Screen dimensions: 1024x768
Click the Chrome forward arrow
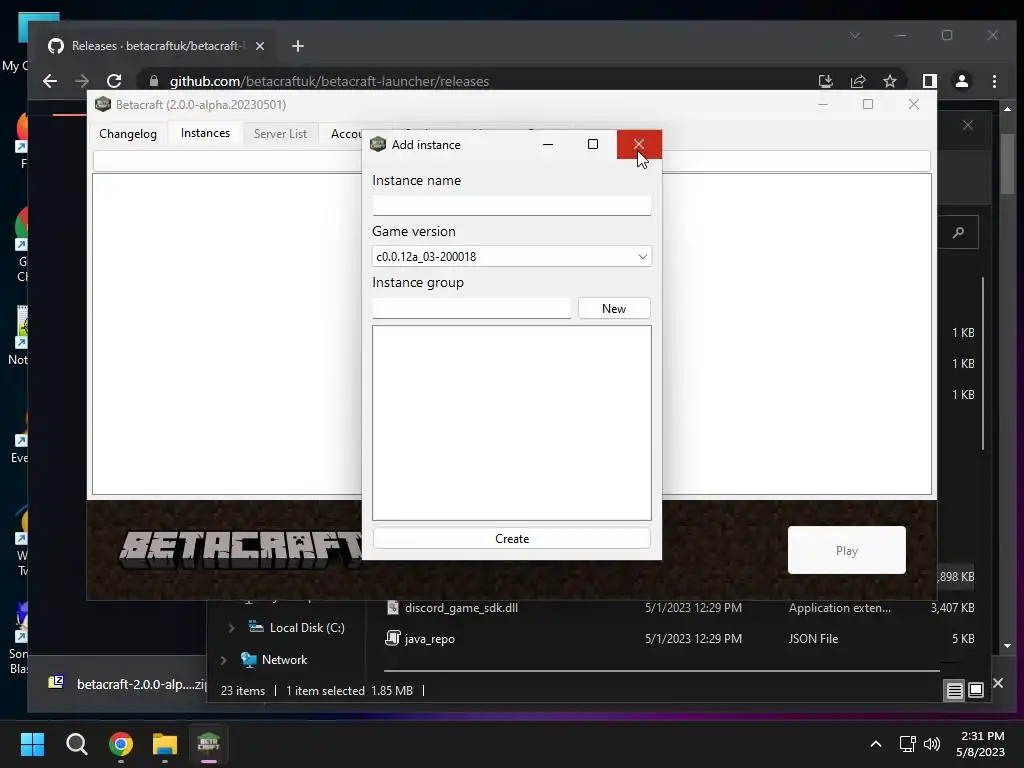(82, 81)
